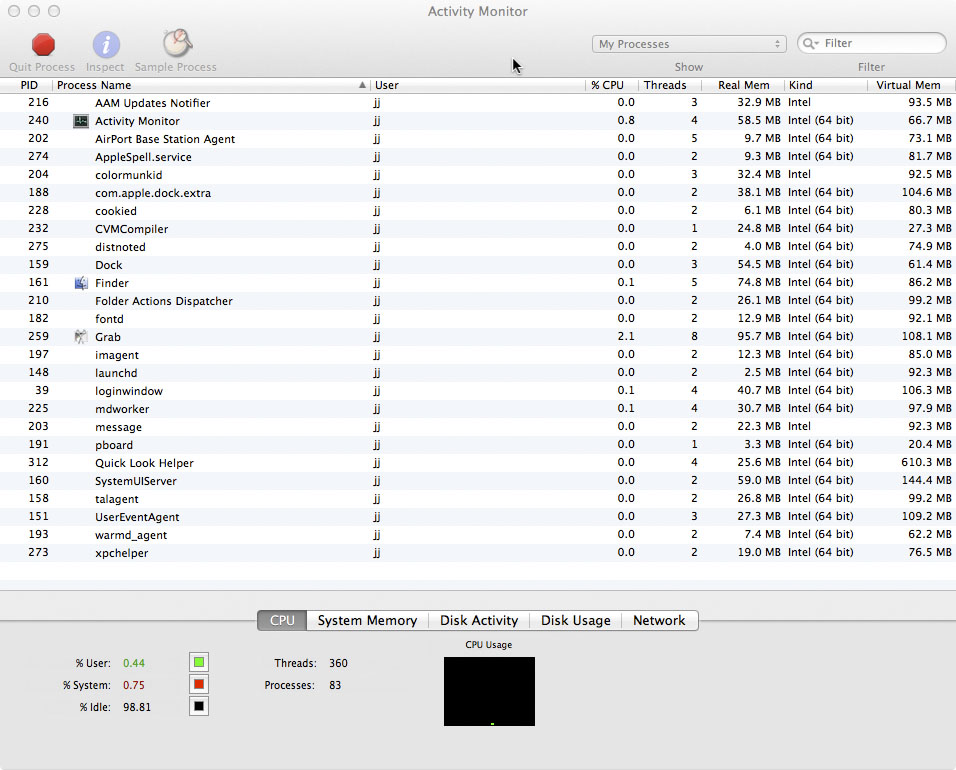Click the red Quit Process icon
The width and height of the screenshot is (956, 770).
point(43,45)
